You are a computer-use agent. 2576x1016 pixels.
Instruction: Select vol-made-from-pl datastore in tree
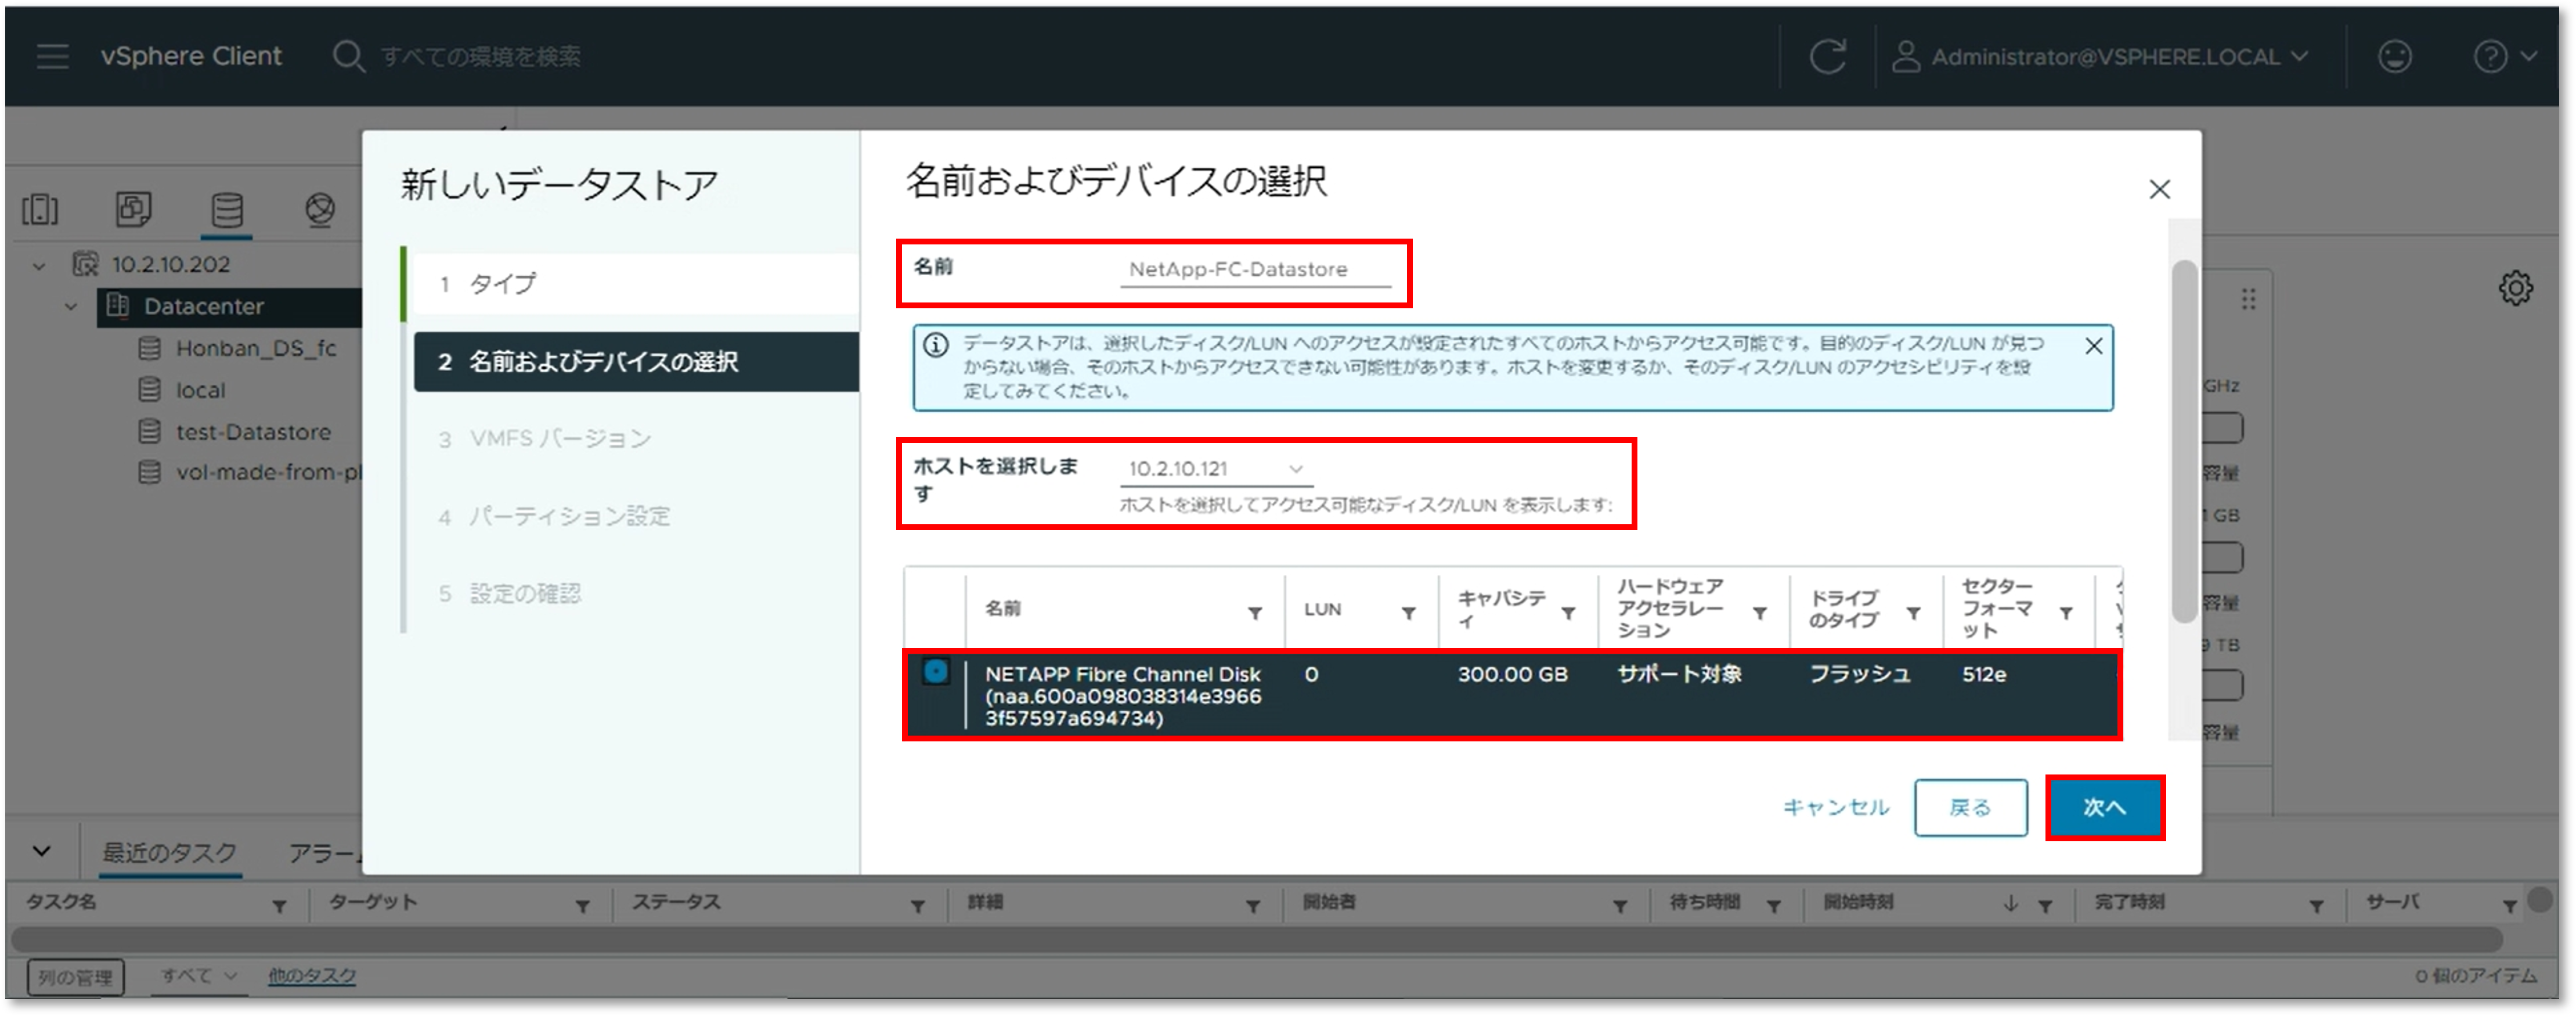[268, 472]
